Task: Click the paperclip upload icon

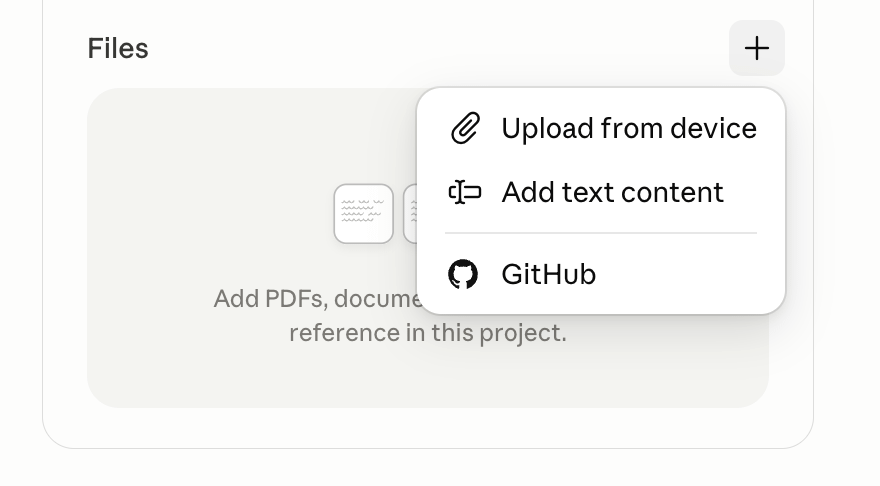Action: (x=465, y=128)
